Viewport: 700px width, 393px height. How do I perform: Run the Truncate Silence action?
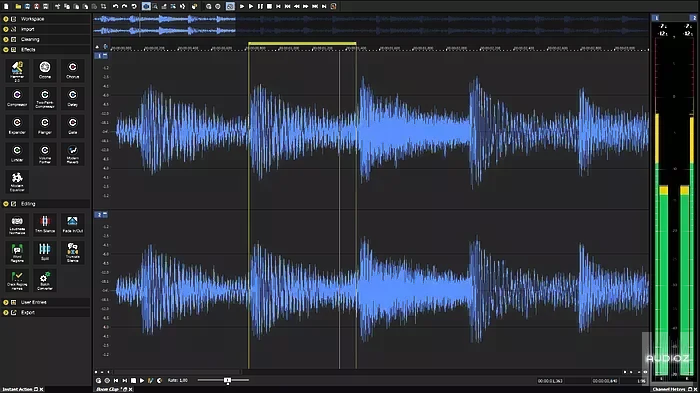pos(72,252)
